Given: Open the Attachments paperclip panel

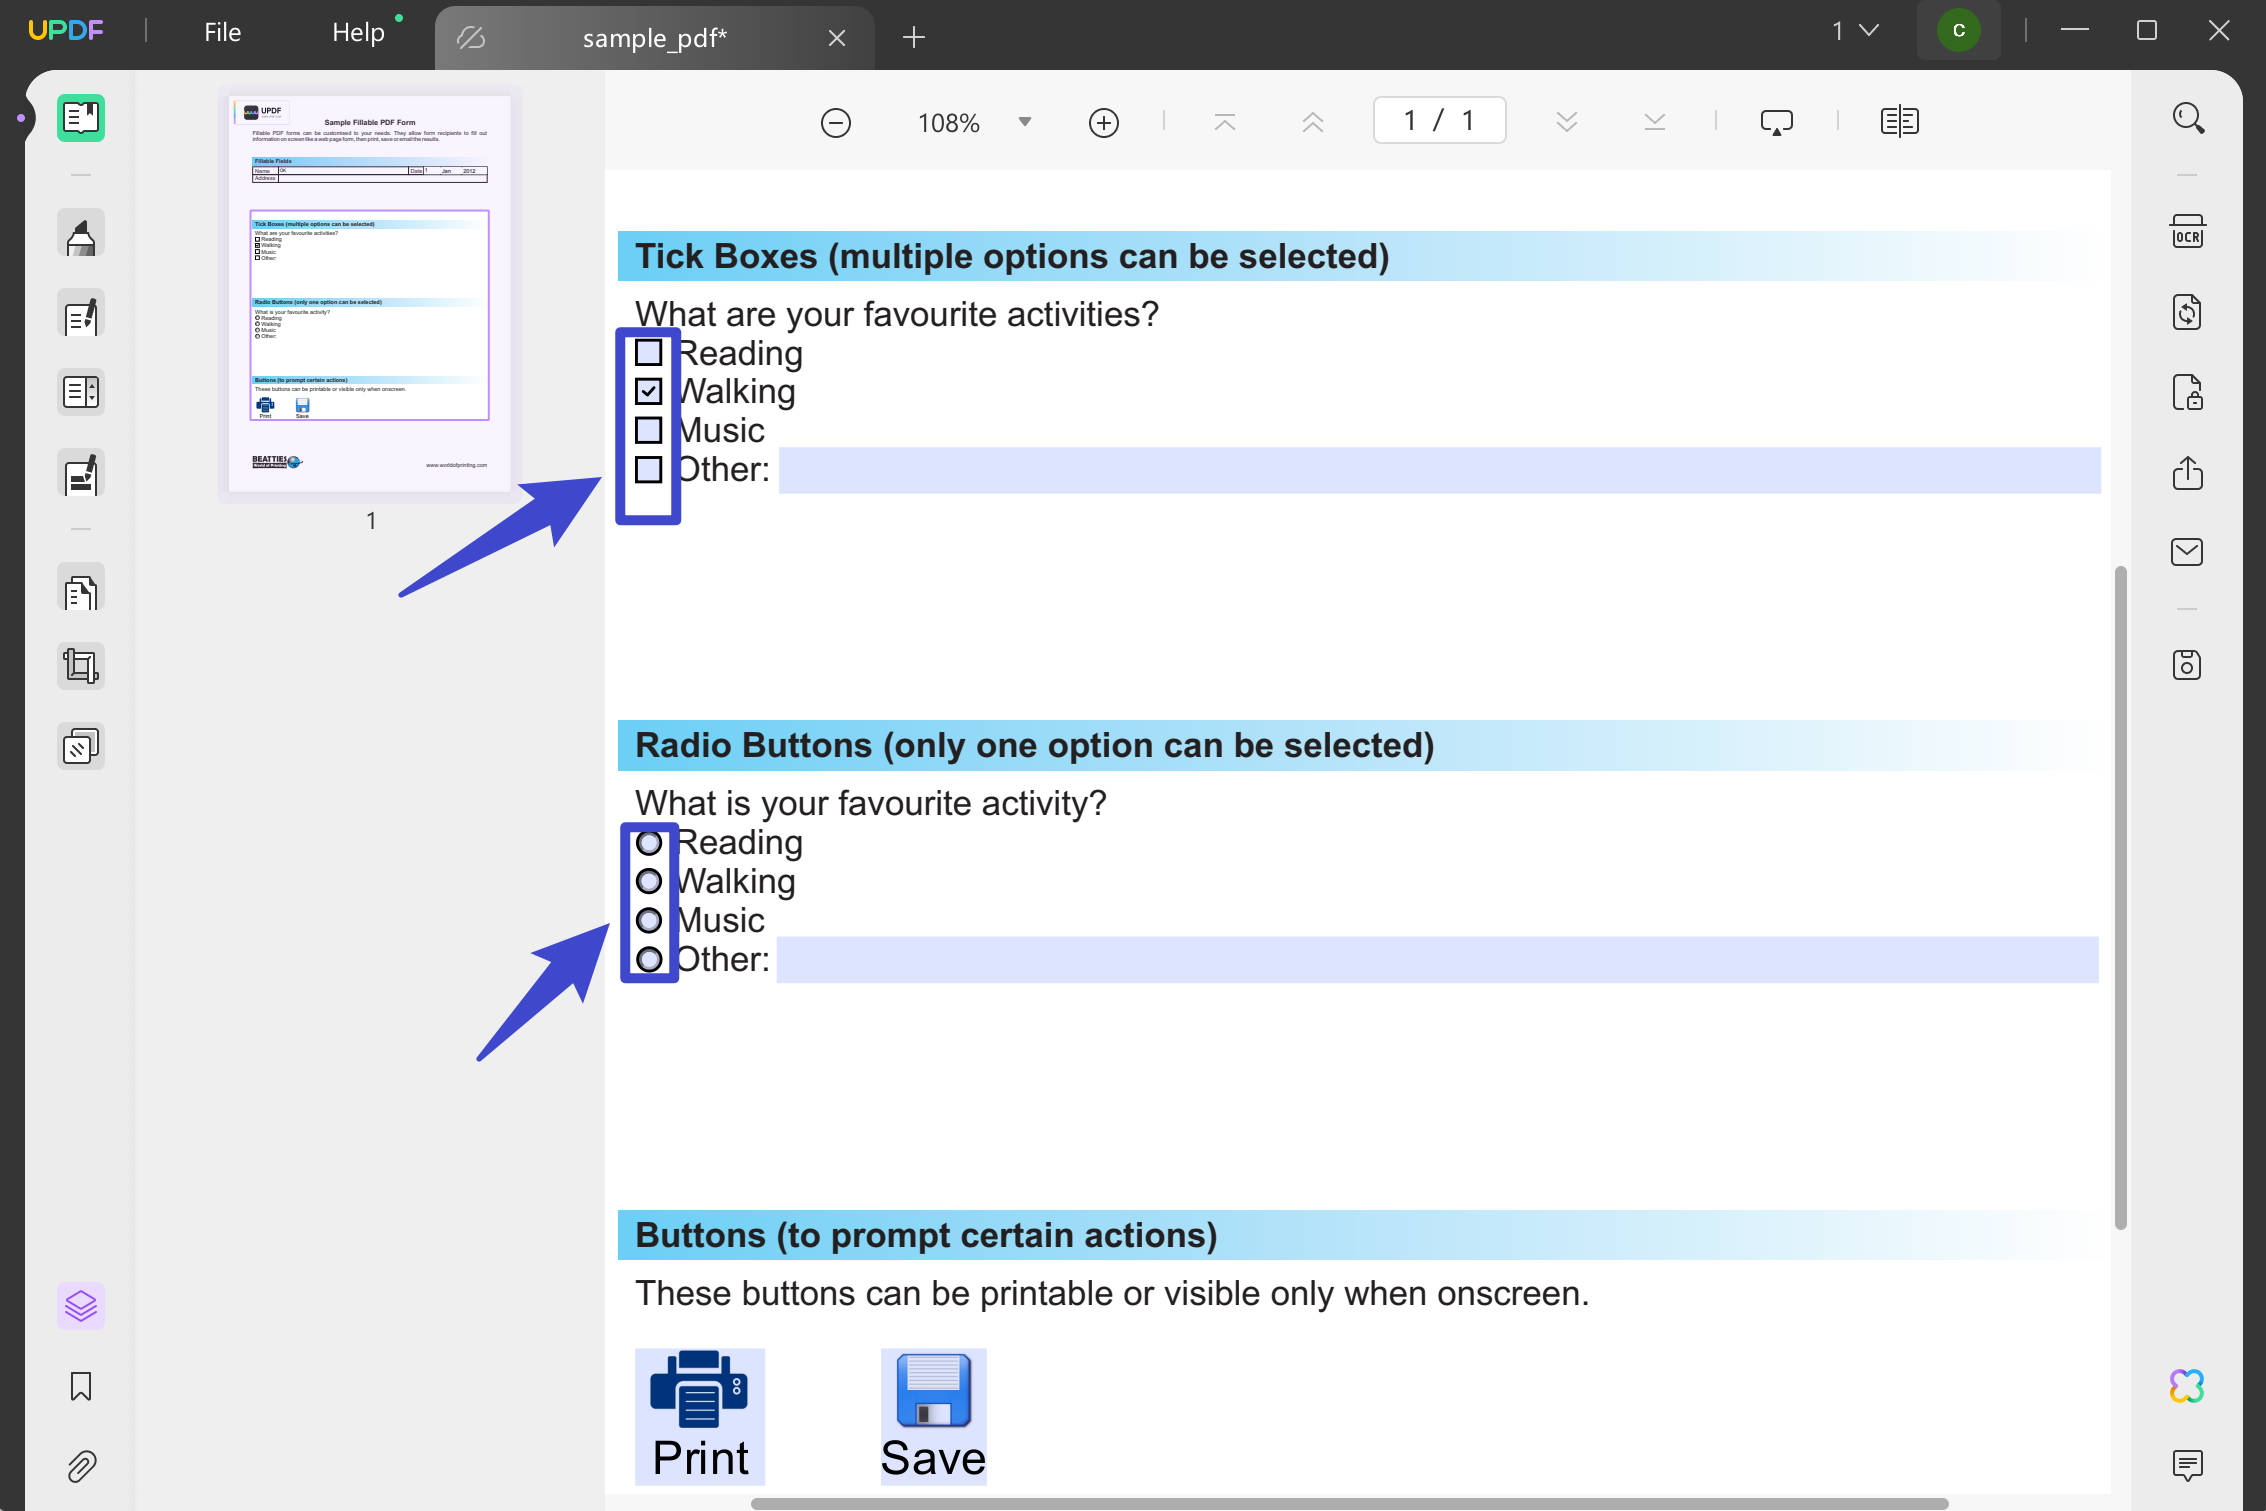Looking at the screenshot, I should click(x=81, y=1467).
